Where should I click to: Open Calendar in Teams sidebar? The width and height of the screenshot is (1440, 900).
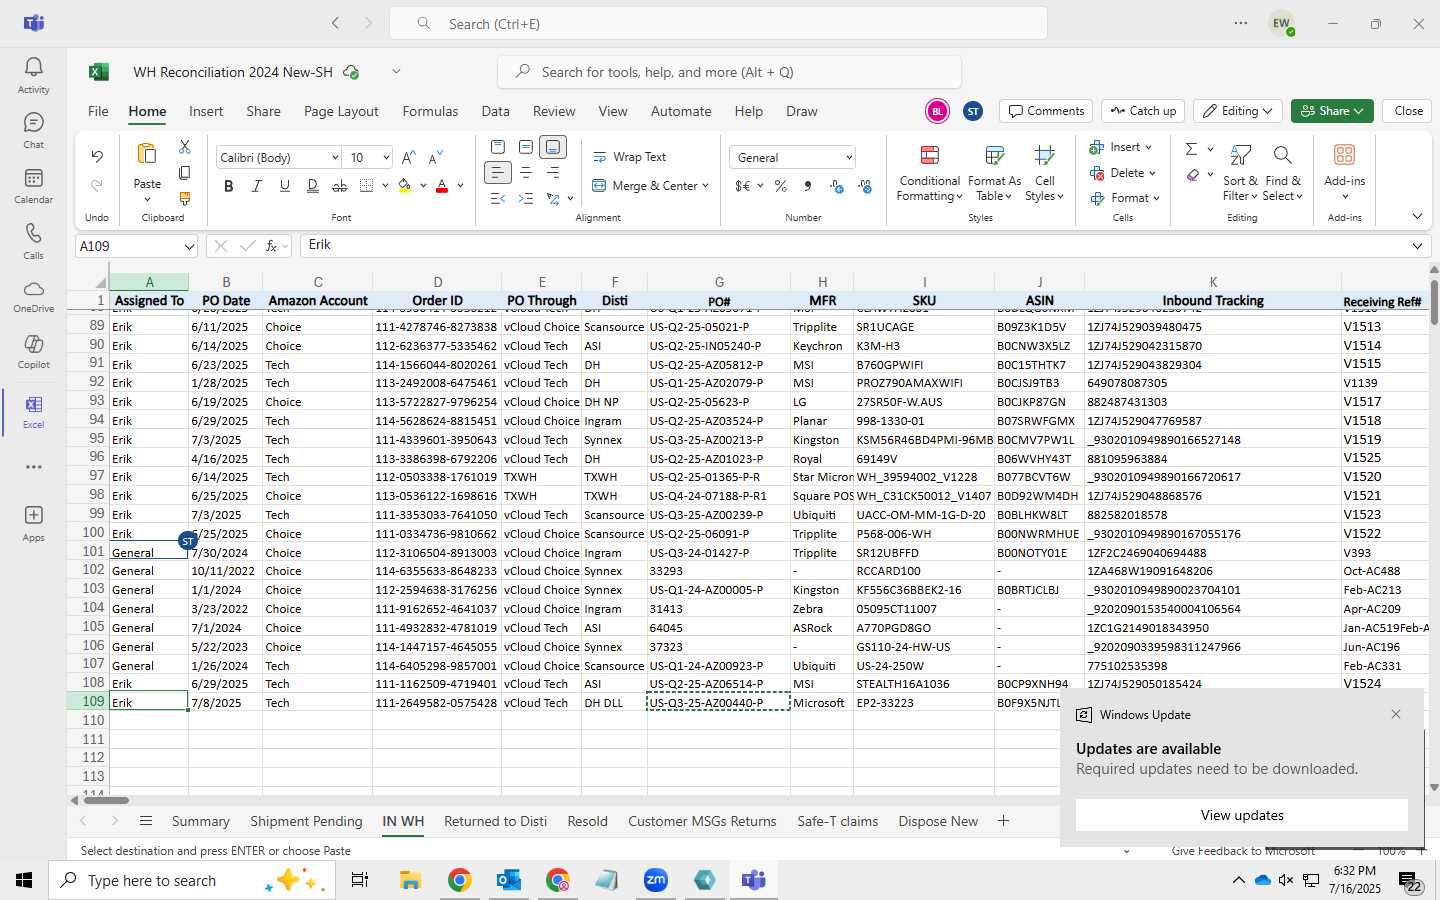point(33,185)
